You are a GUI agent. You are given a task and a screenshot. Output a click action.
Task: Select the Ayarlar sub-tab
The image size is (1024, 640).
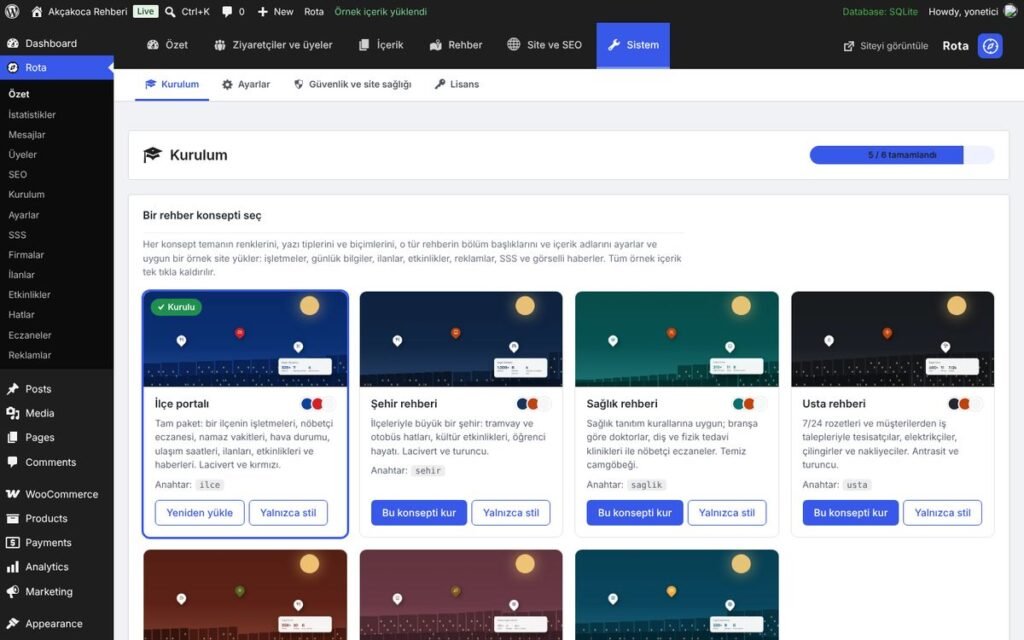coord(246,84)
